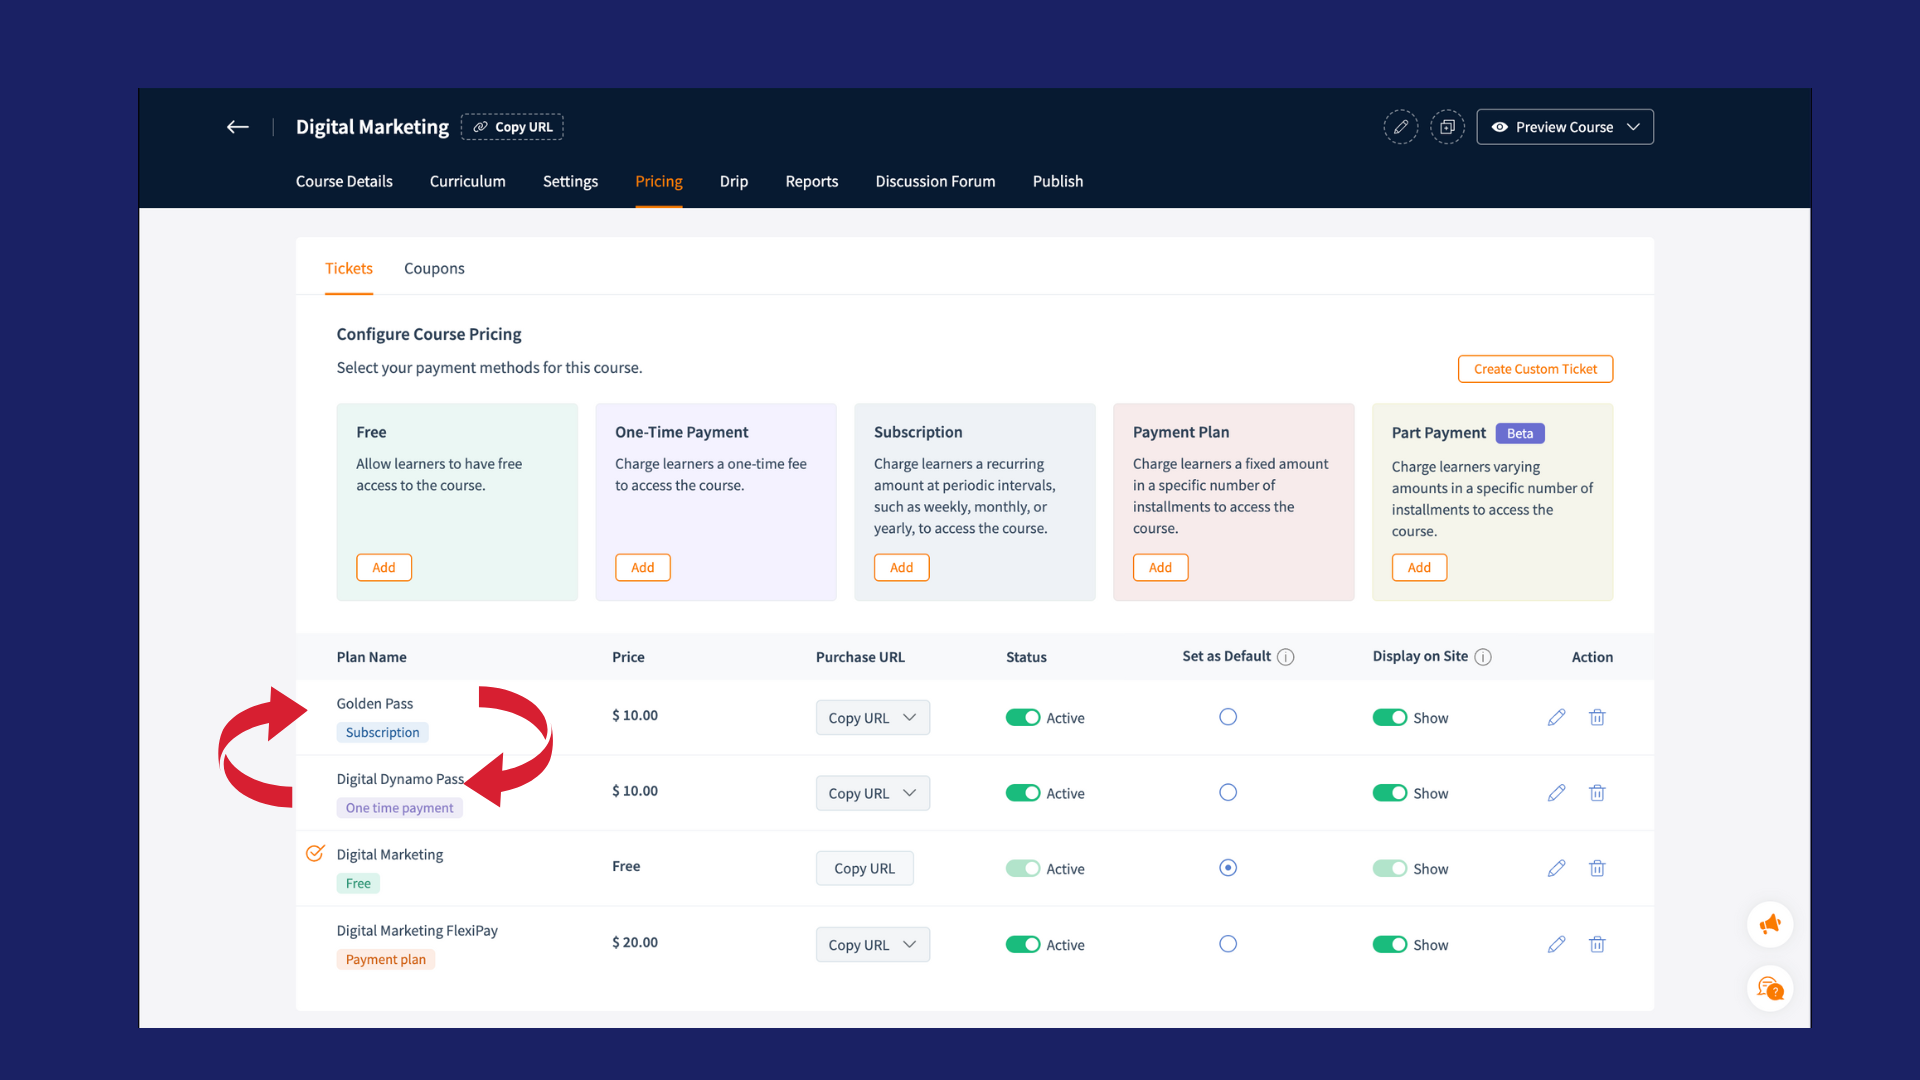This screenshot has height=1080, width=1920.
Task: Delete the Digital Dynamo Pass plan
Action: coord(1597,793)
